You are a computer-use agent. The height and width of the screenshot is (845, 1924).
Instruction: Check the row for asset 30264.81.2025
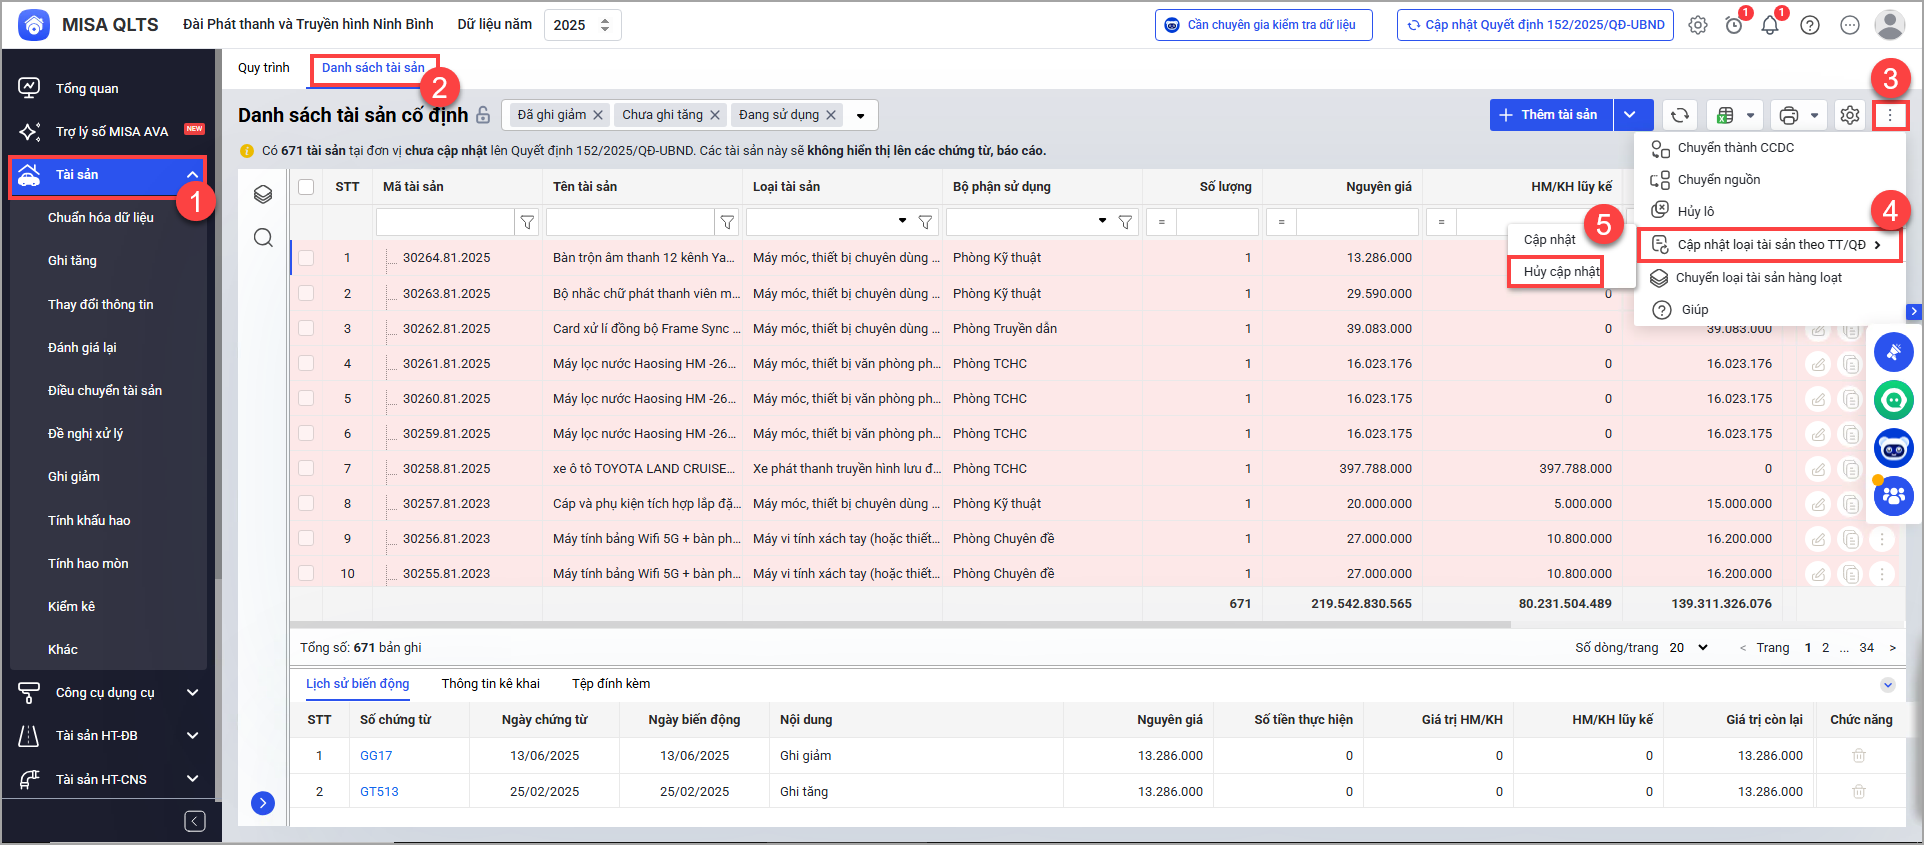tap(306, 258)
